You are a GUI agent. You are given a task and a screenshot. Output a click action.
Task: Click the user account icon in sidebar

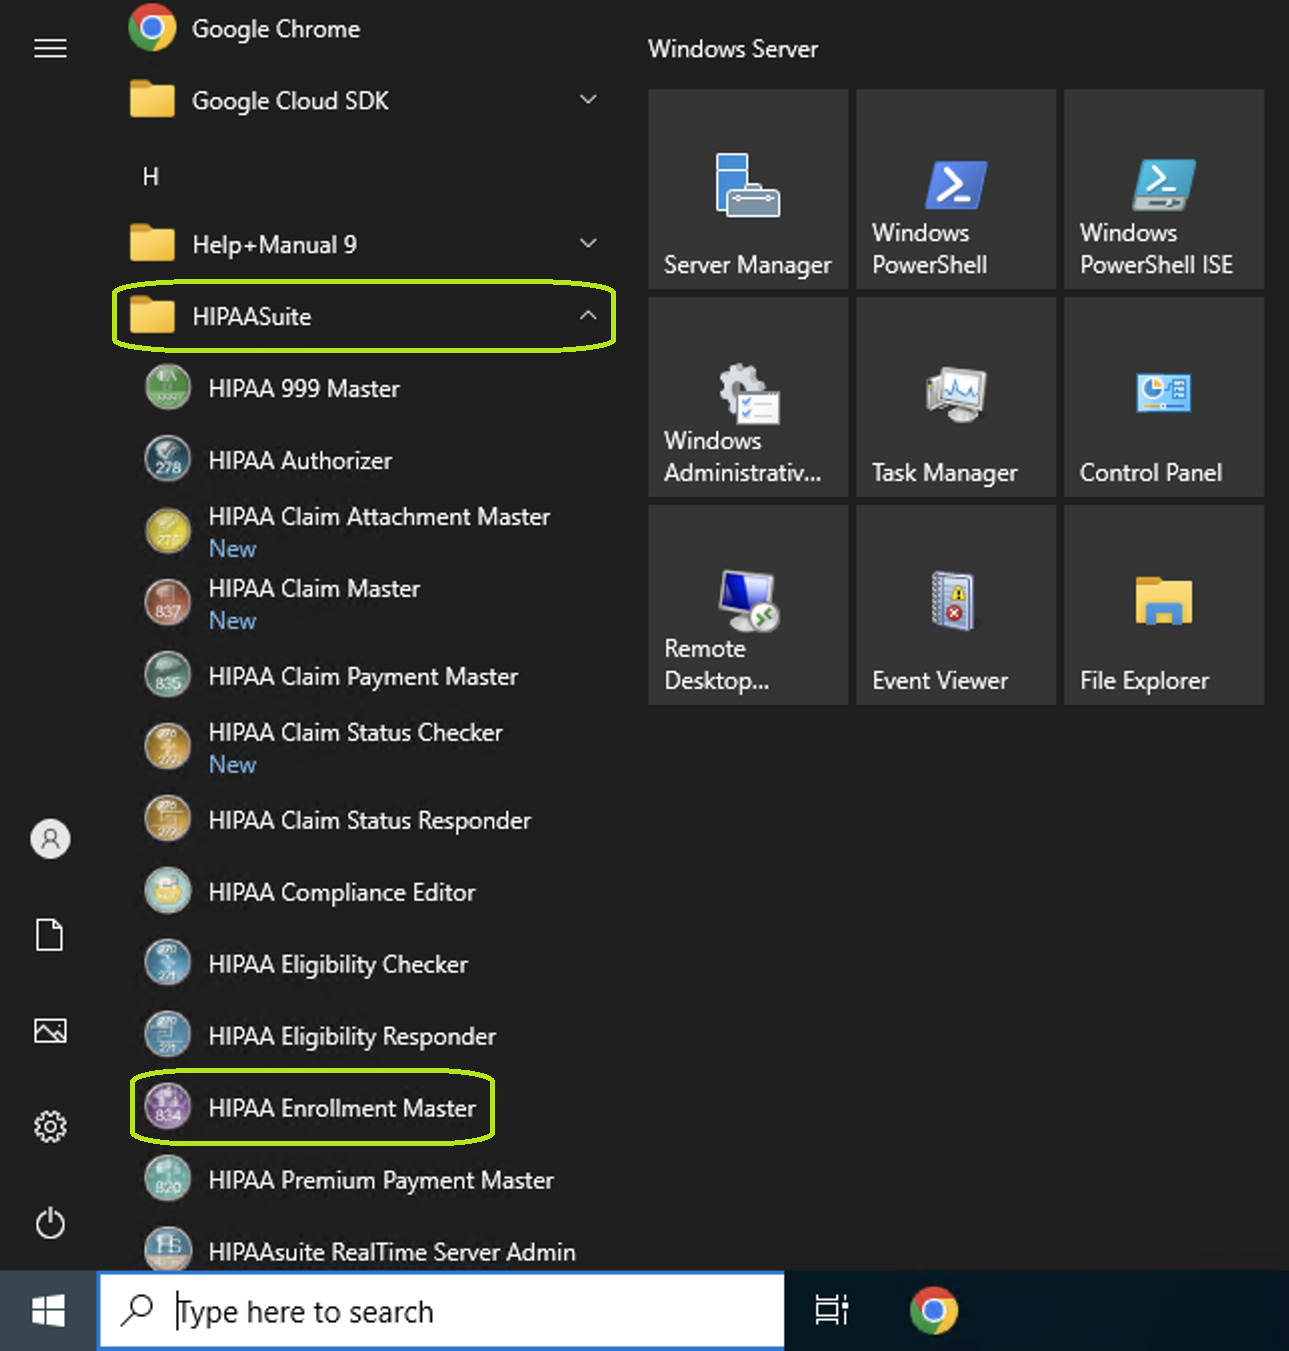pos(50,838)
